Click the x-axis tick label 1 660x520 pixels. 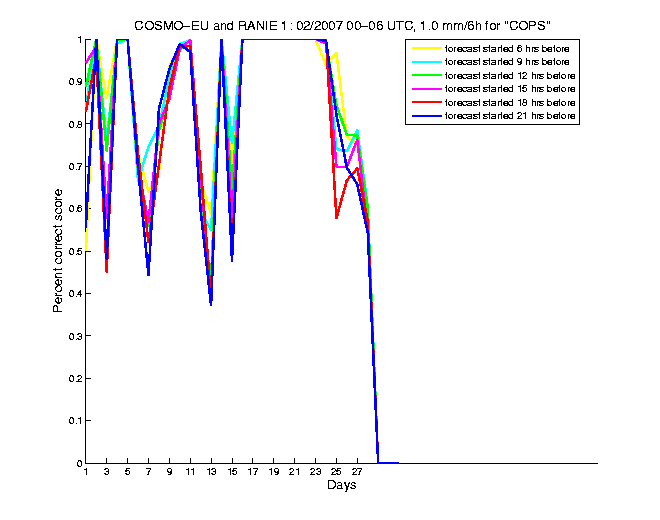[x=86, y=473]
